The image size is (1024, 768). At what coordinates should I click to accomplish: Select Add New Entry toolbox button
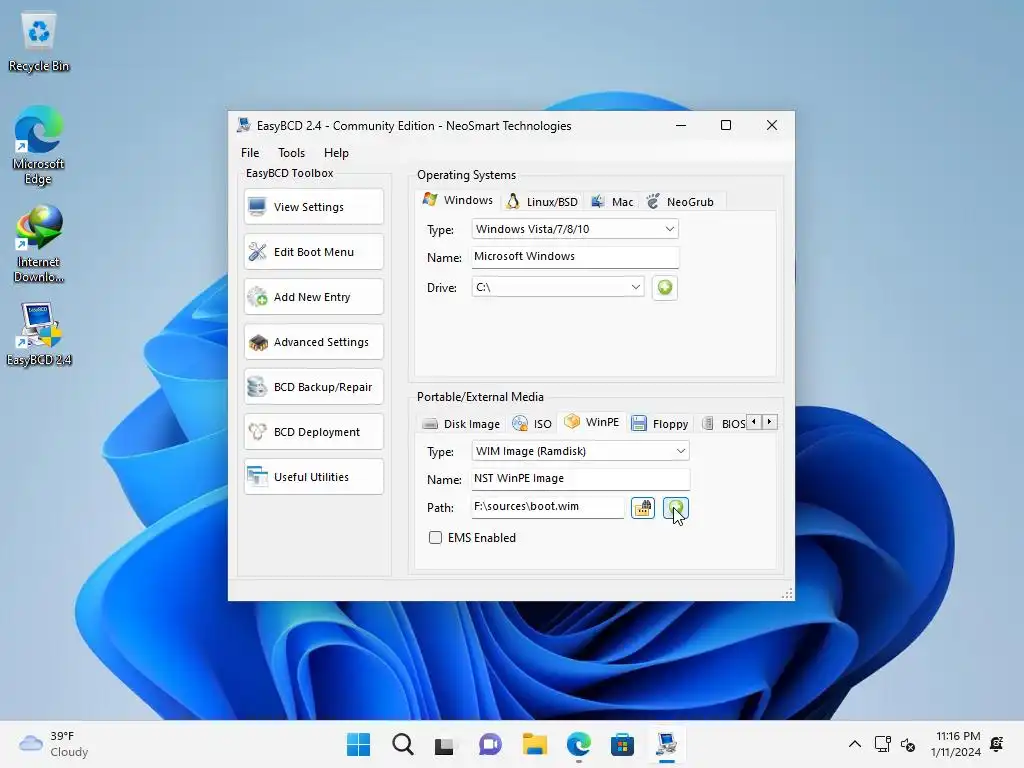[x=314, y=297]
